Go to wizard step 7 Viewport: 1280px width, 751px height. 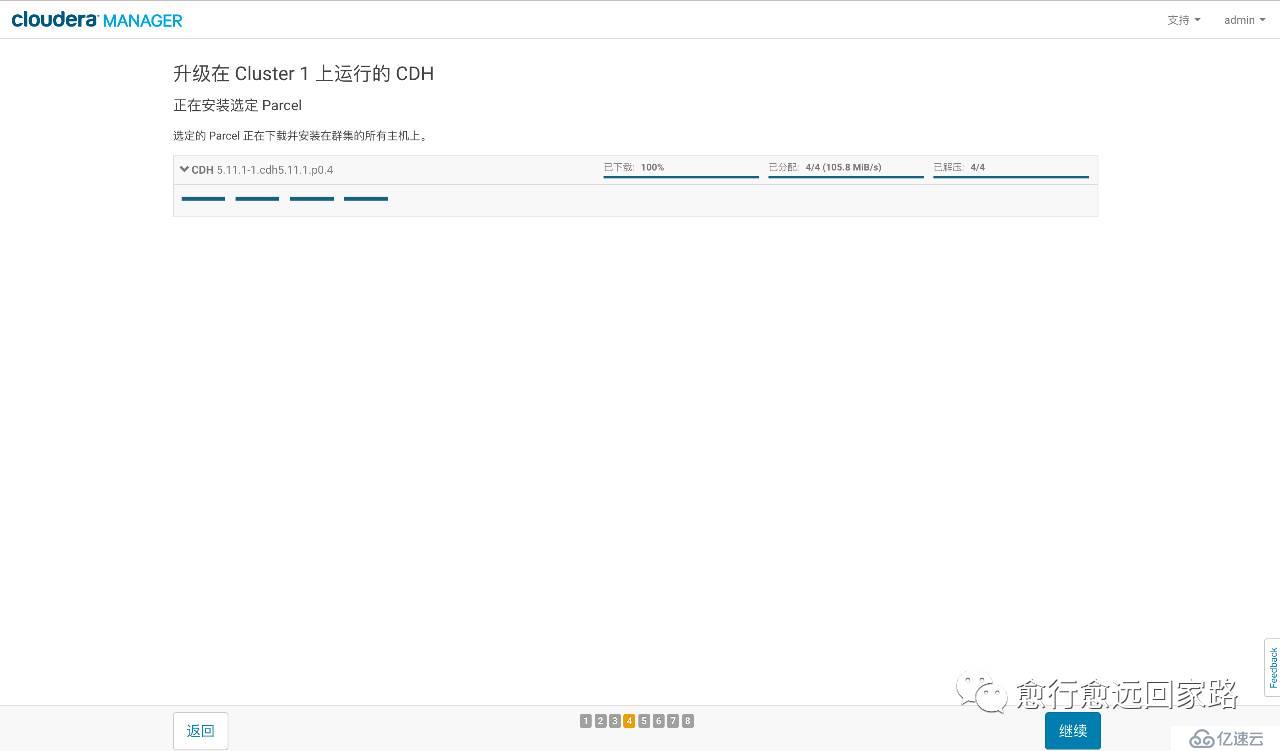[x=673, y=721]
